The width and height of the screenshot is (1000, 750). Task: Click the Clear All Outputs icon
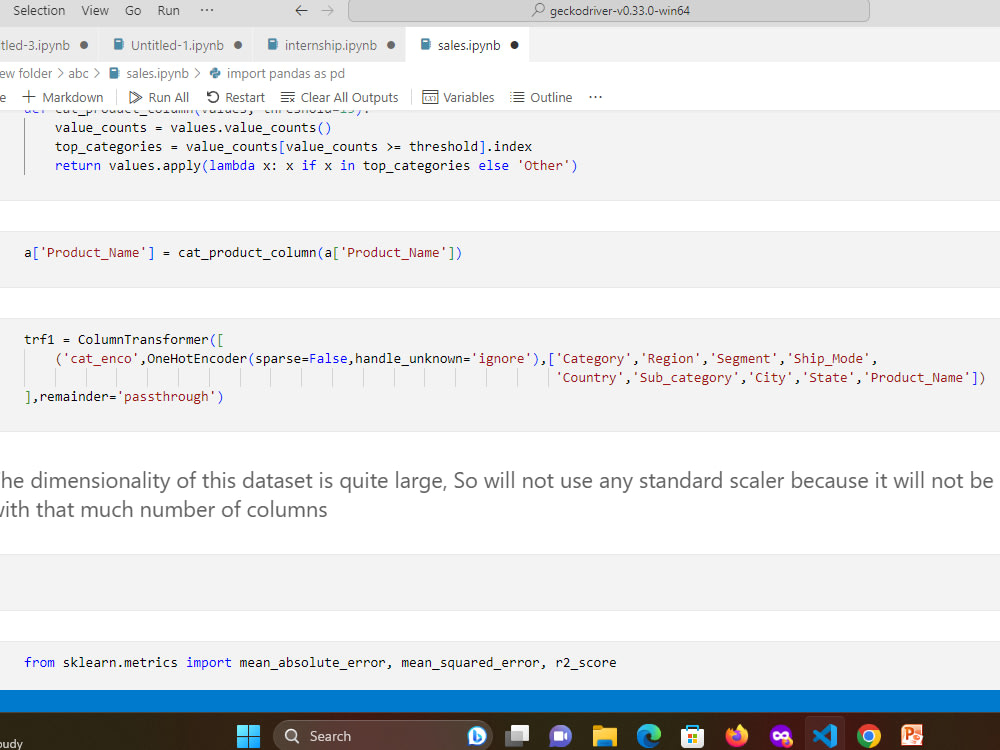tap(288, 97)
